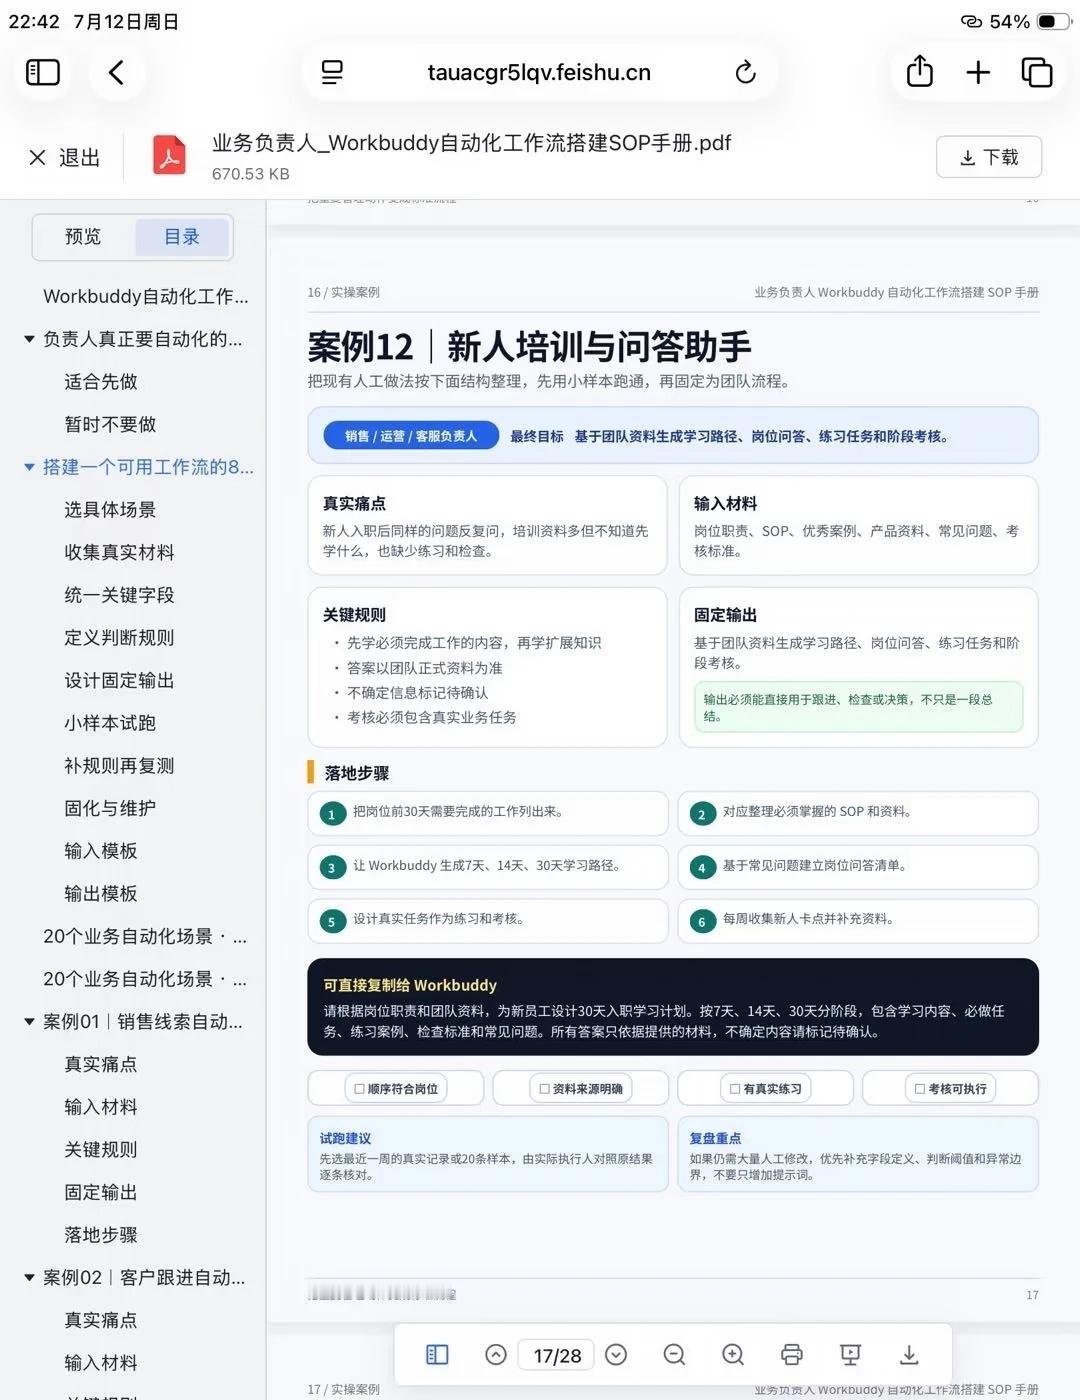Click the red PDF file icon
The height and width of the screenshot is (1400, 1080).
pyautogui.click(x=169, y=156)
